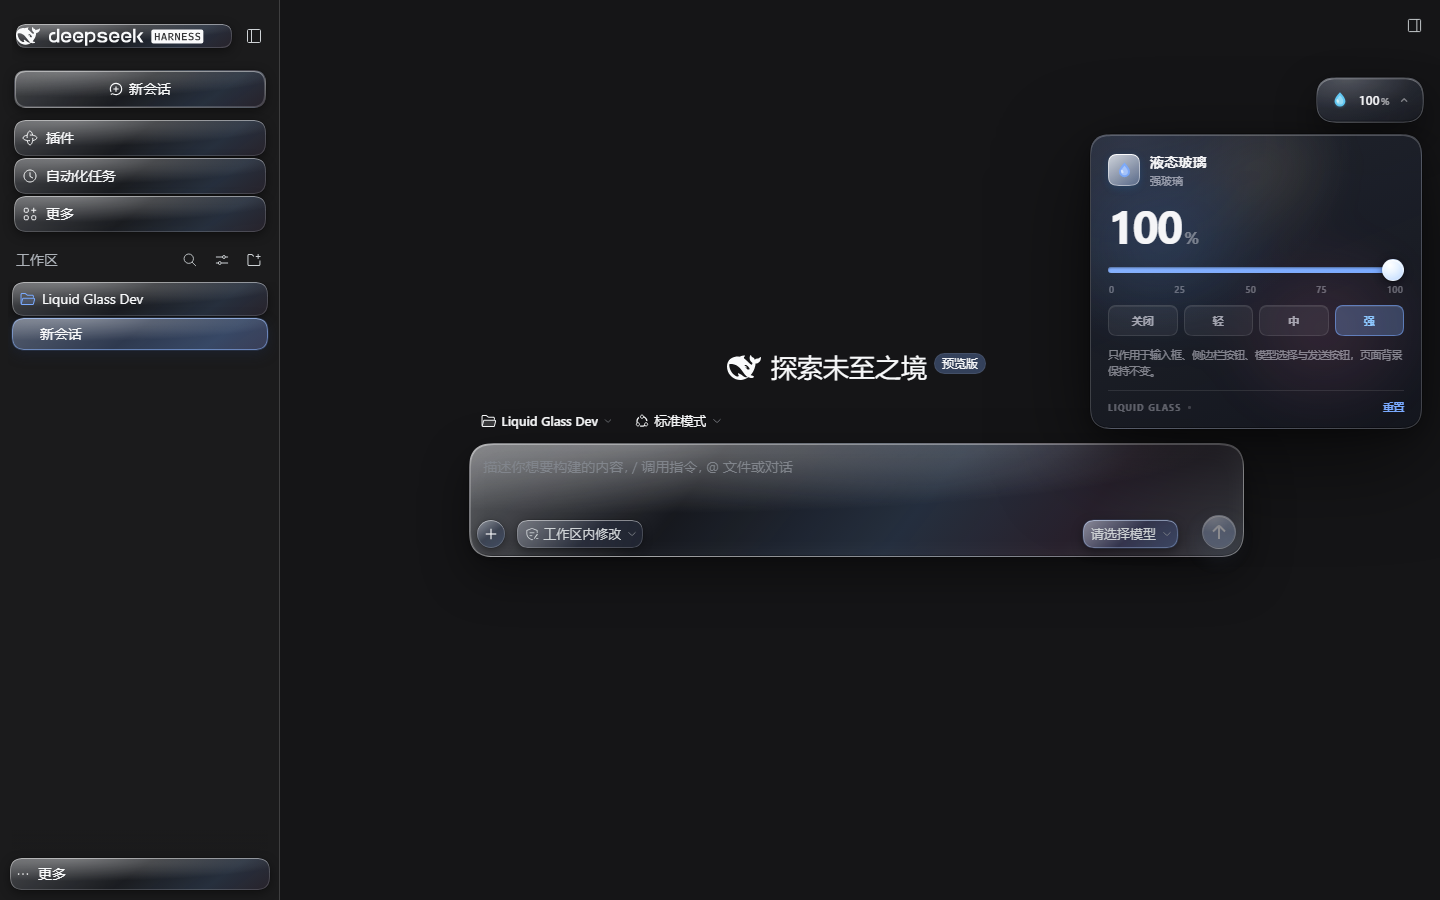
Task: Click the 强玻璃 subtitle text
Action: pos(1166,181)
